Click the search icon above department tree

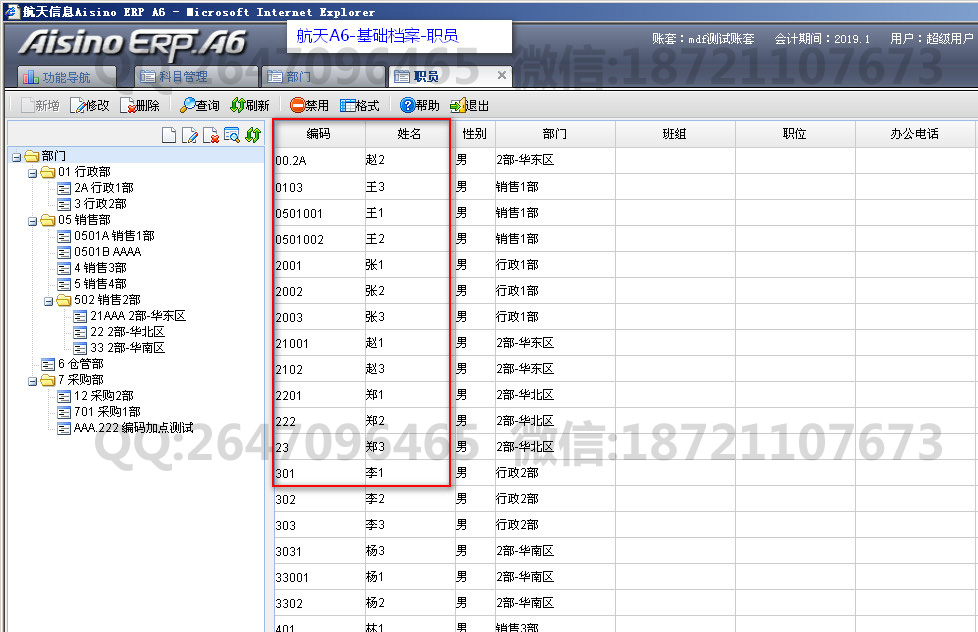(232, 136)
